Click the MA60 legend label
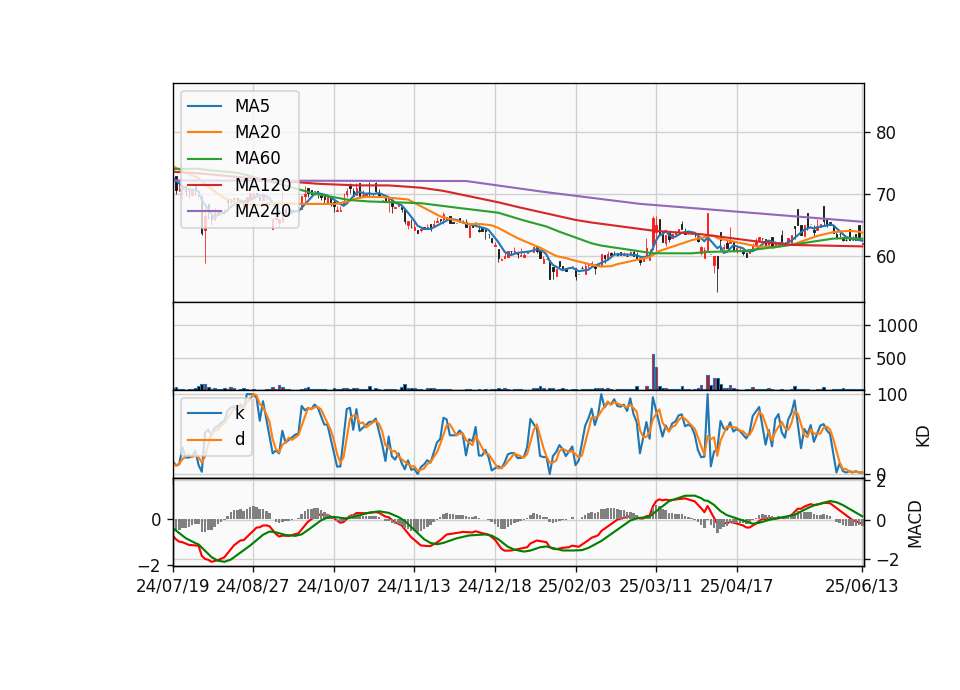Viewport: 960px width, 690px height. click(257, 158)
